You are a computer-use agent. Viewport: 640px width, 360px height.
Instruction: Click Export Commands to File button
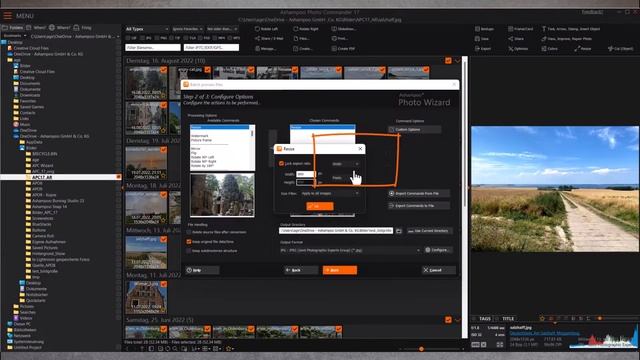[x=419, y=206]
